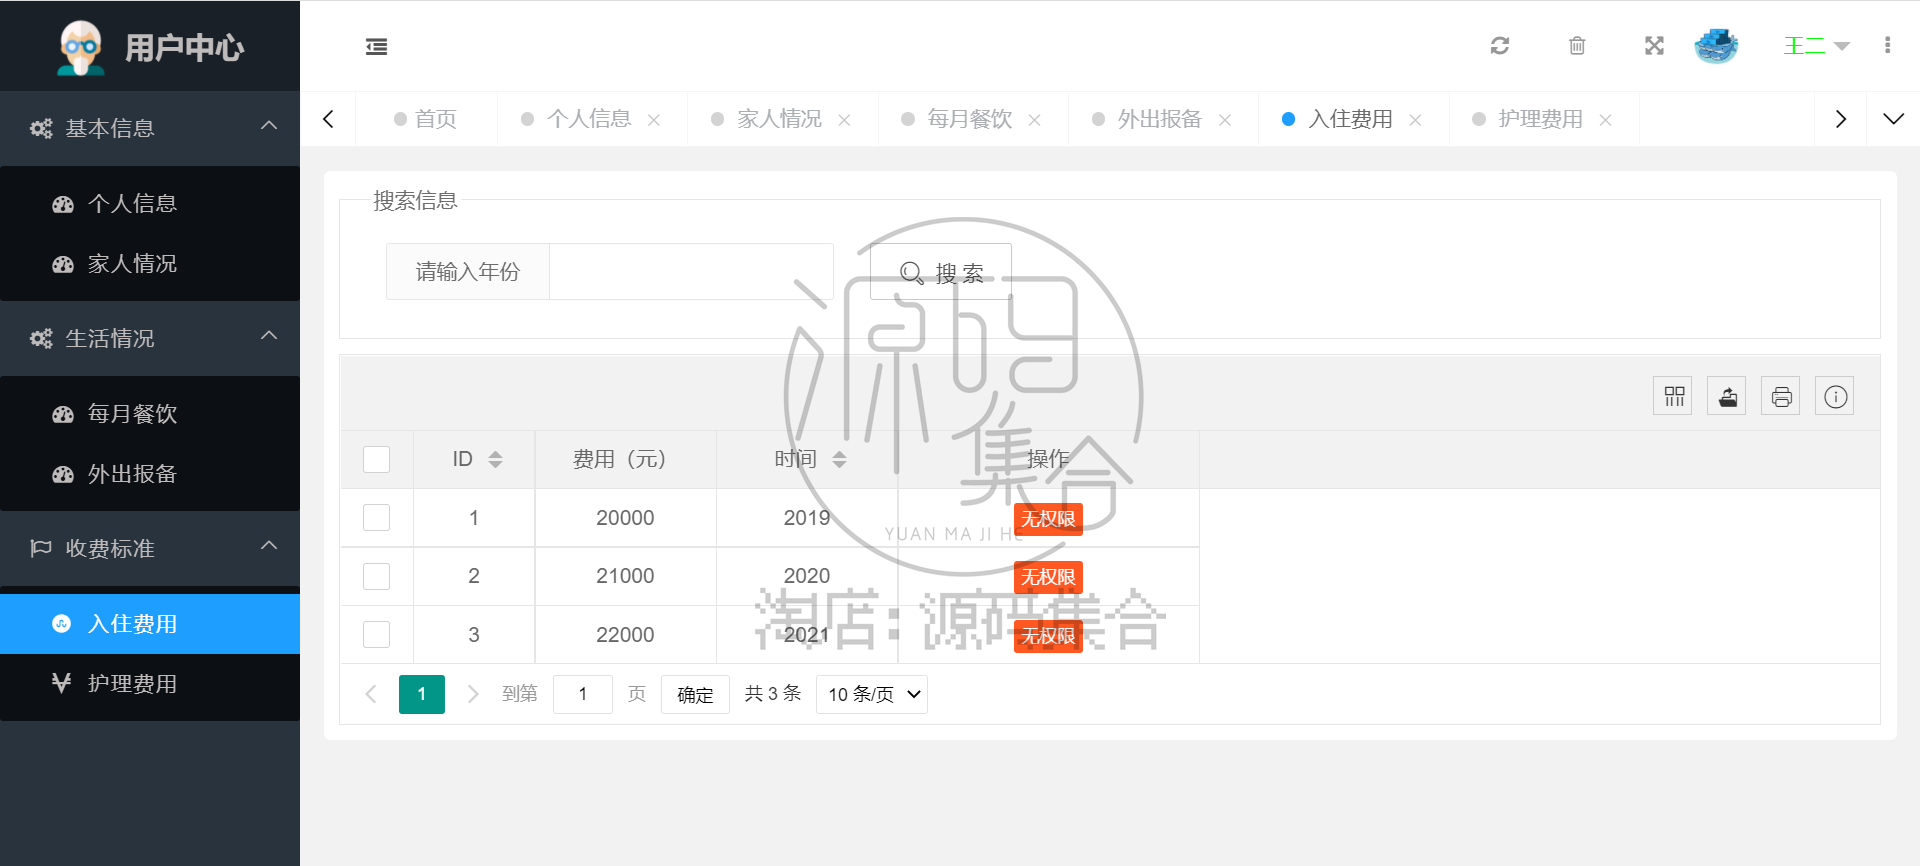Click the 用户中心 logo avatar
Image resolution: width=1920 pixels, height=866 pixels.
pos(81,47)
